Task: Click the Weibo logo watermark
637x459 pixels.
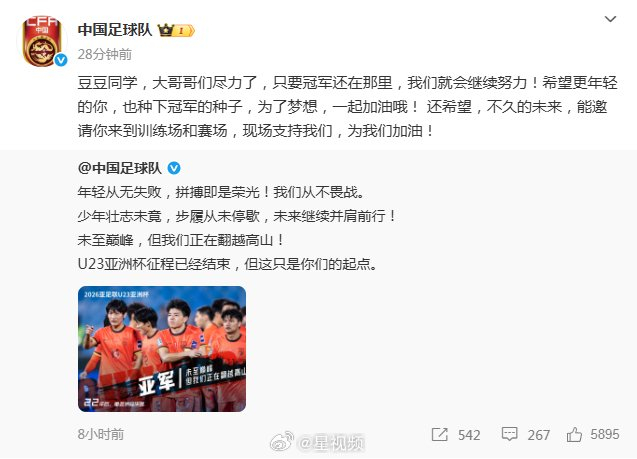Action: click(282, 442)
